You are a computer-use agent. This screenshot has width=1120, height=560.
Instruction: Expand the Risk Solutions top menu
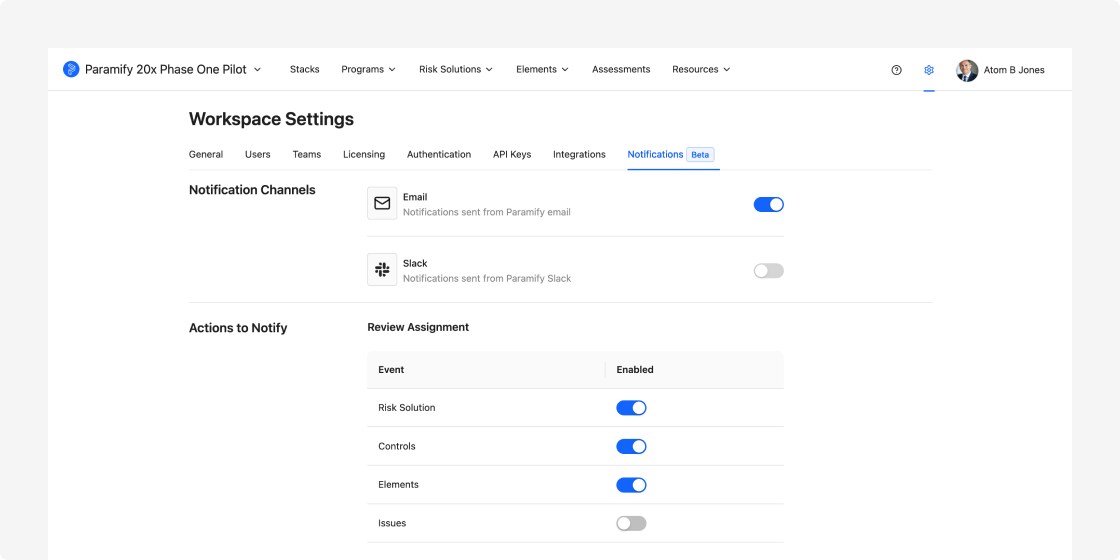pos(456,69)
